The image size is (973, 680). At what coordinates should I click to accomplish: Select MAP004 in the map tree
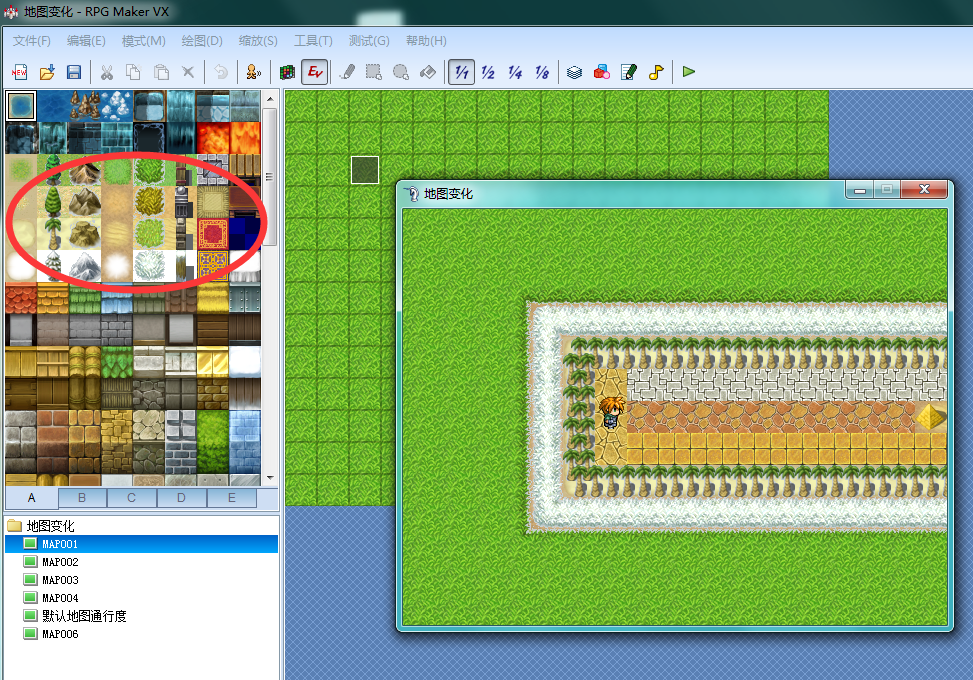coord(60,598)
